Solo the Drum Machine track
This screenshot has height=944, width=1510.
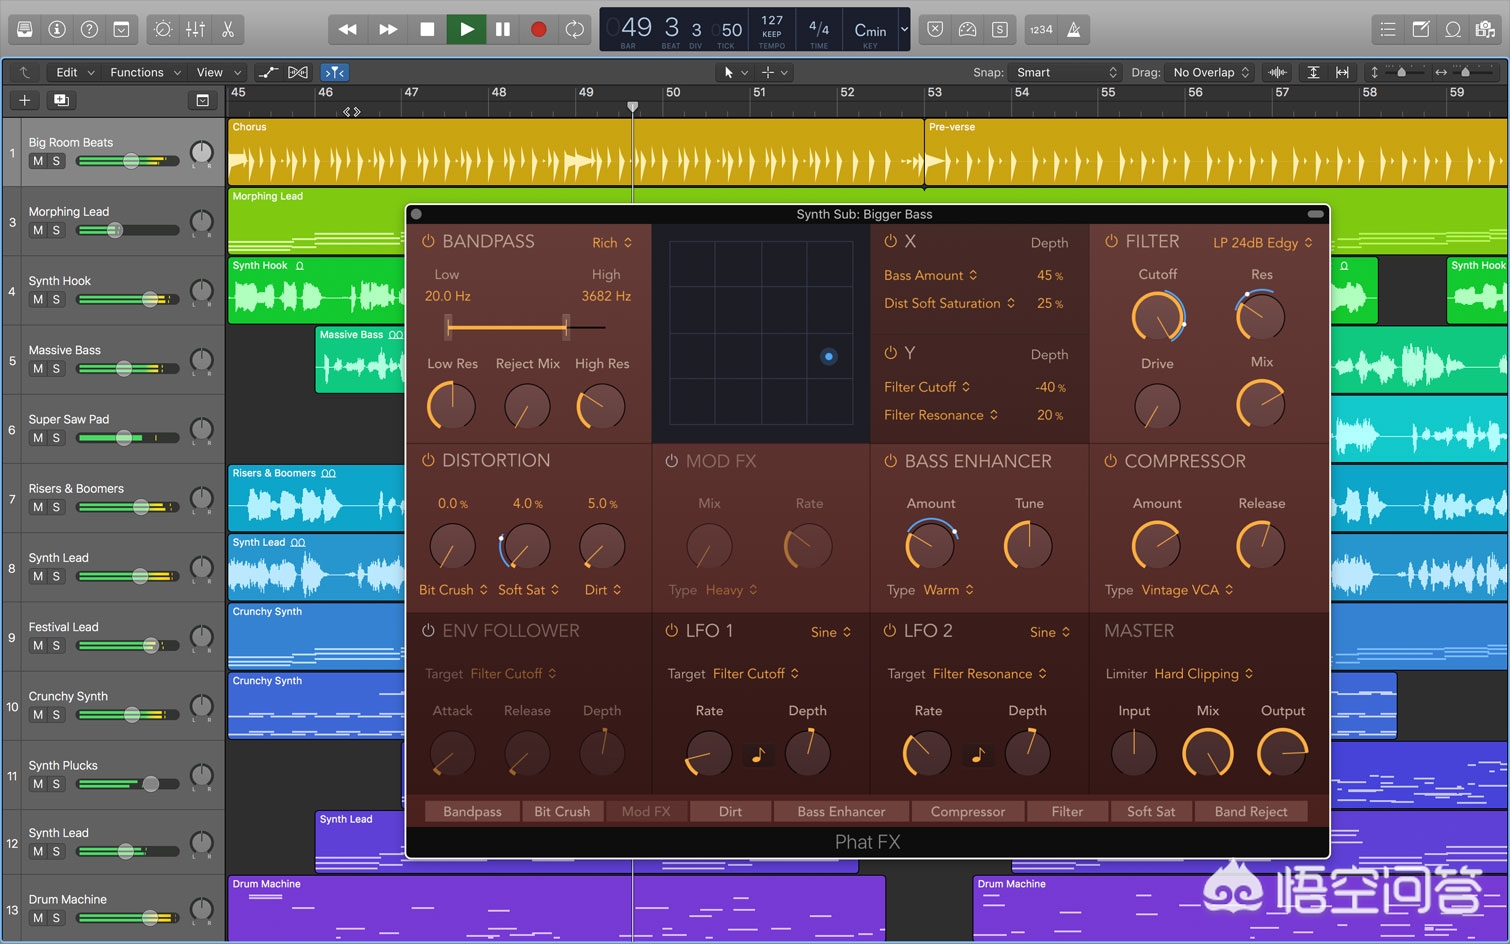tap(56, 918)
